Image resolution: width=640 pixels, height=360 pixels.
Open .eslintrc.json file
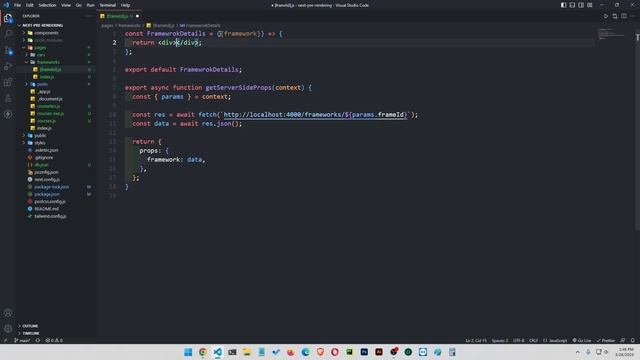pyautogui.click(x=46, y=150)
